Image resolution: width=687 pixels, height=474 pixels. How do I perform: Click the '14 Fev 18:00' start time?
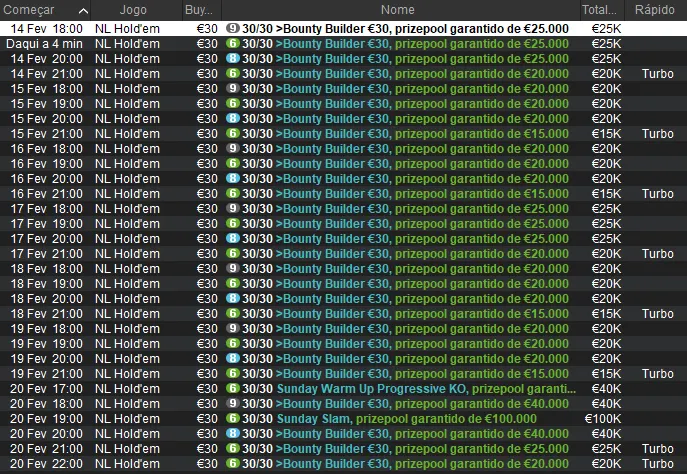[46, 29]
